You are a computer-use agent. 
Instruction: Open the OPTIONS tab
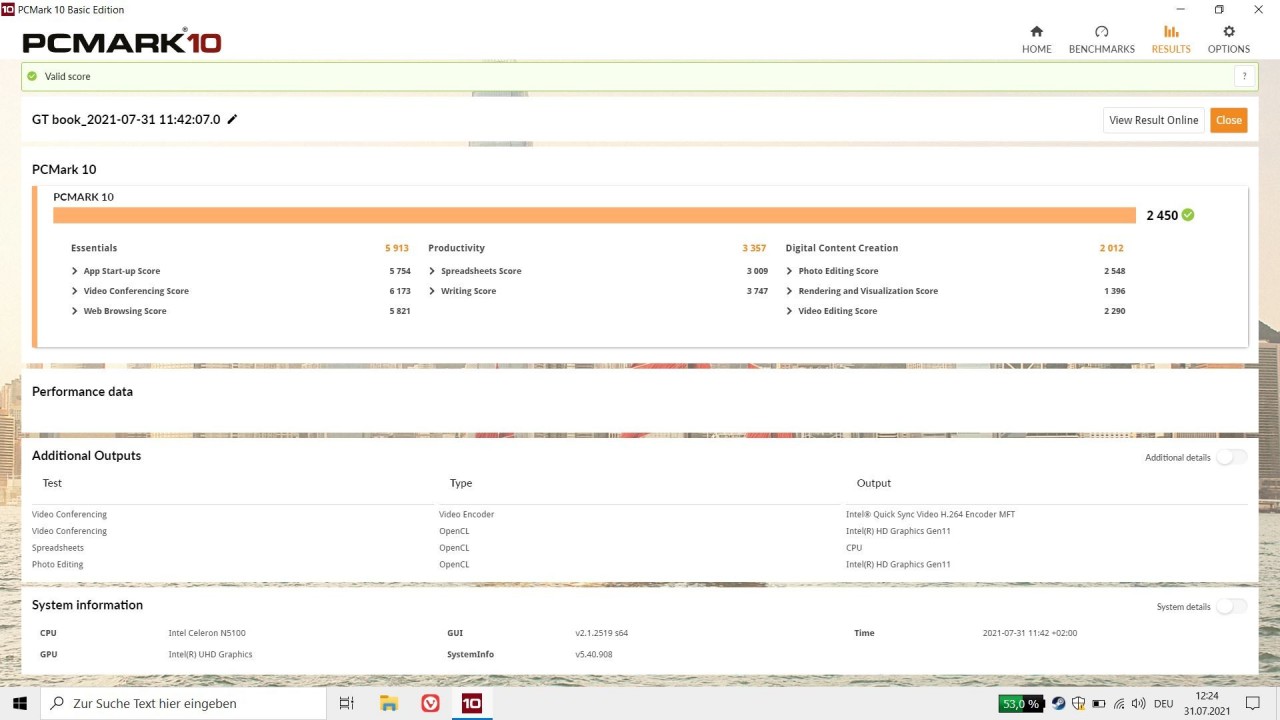click(x=1228, y=40)
